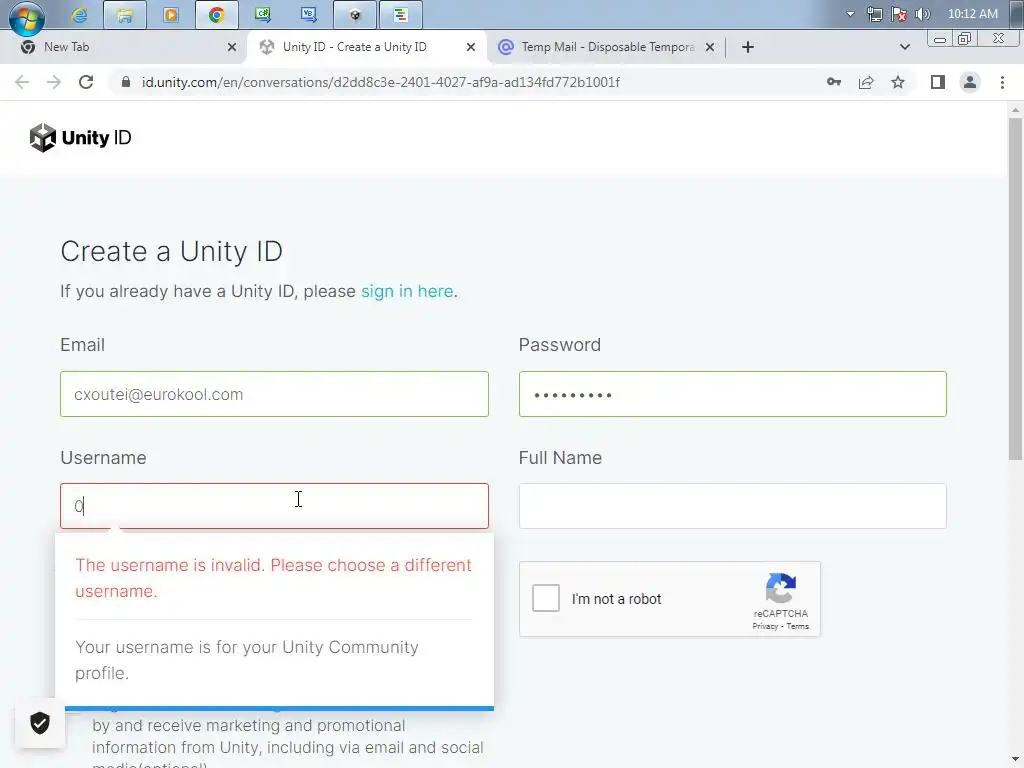Image resolution: width=1024 pixels, height=768 pixels.
Task: Open the Unity cube taskbar icon
Action: tap(355, 15)
